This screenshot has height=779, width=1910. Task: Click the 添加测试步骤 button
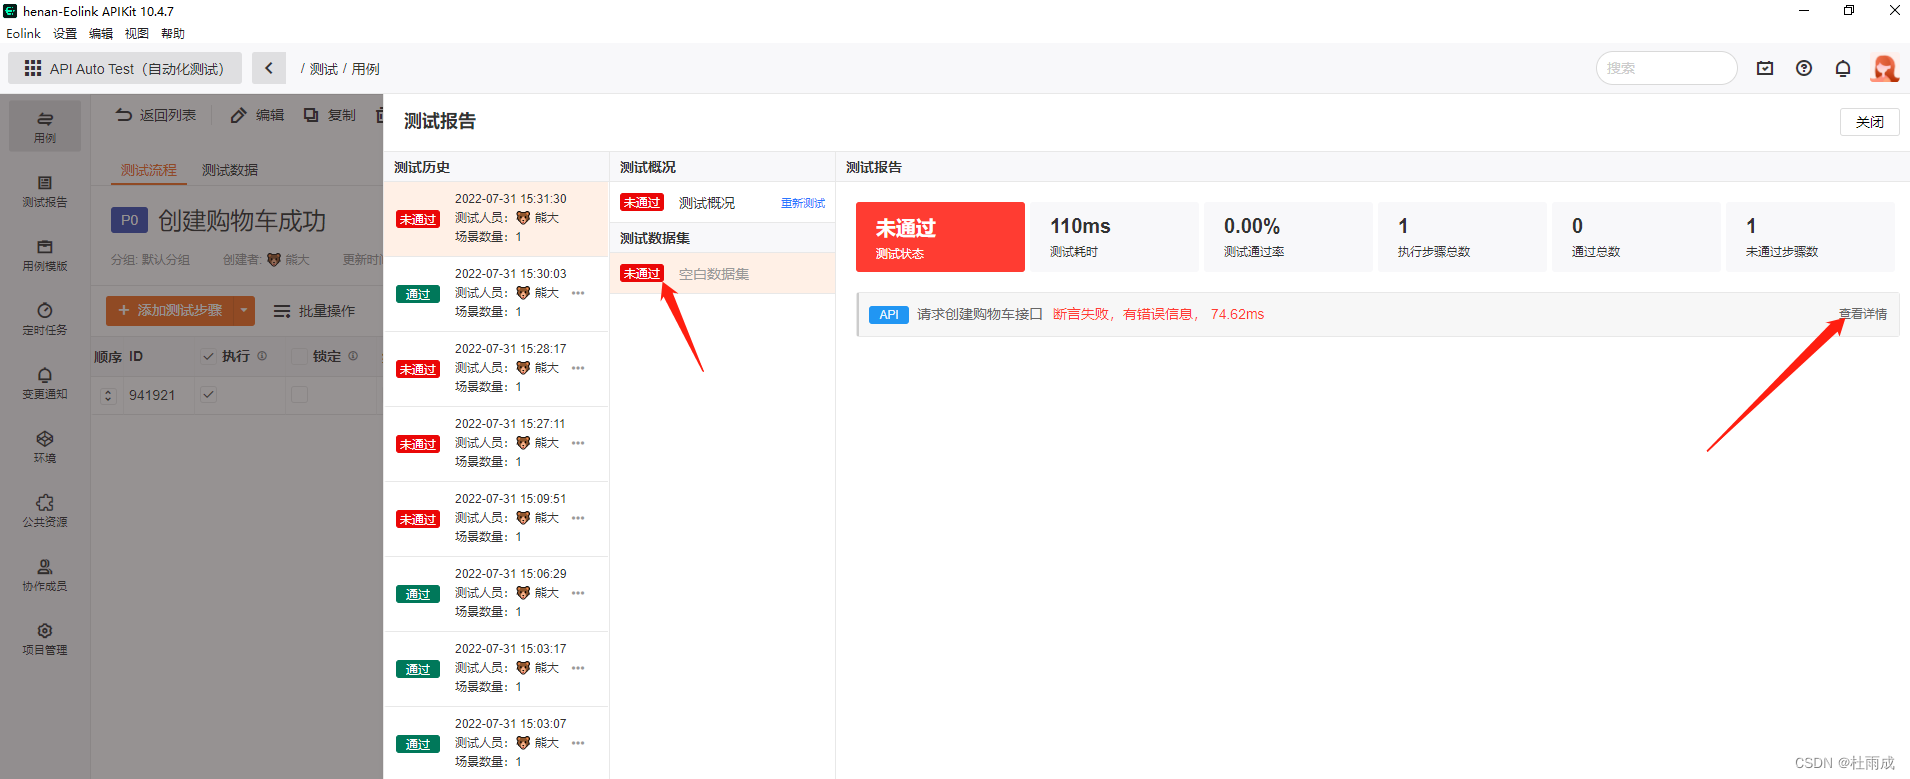point(170,311)
